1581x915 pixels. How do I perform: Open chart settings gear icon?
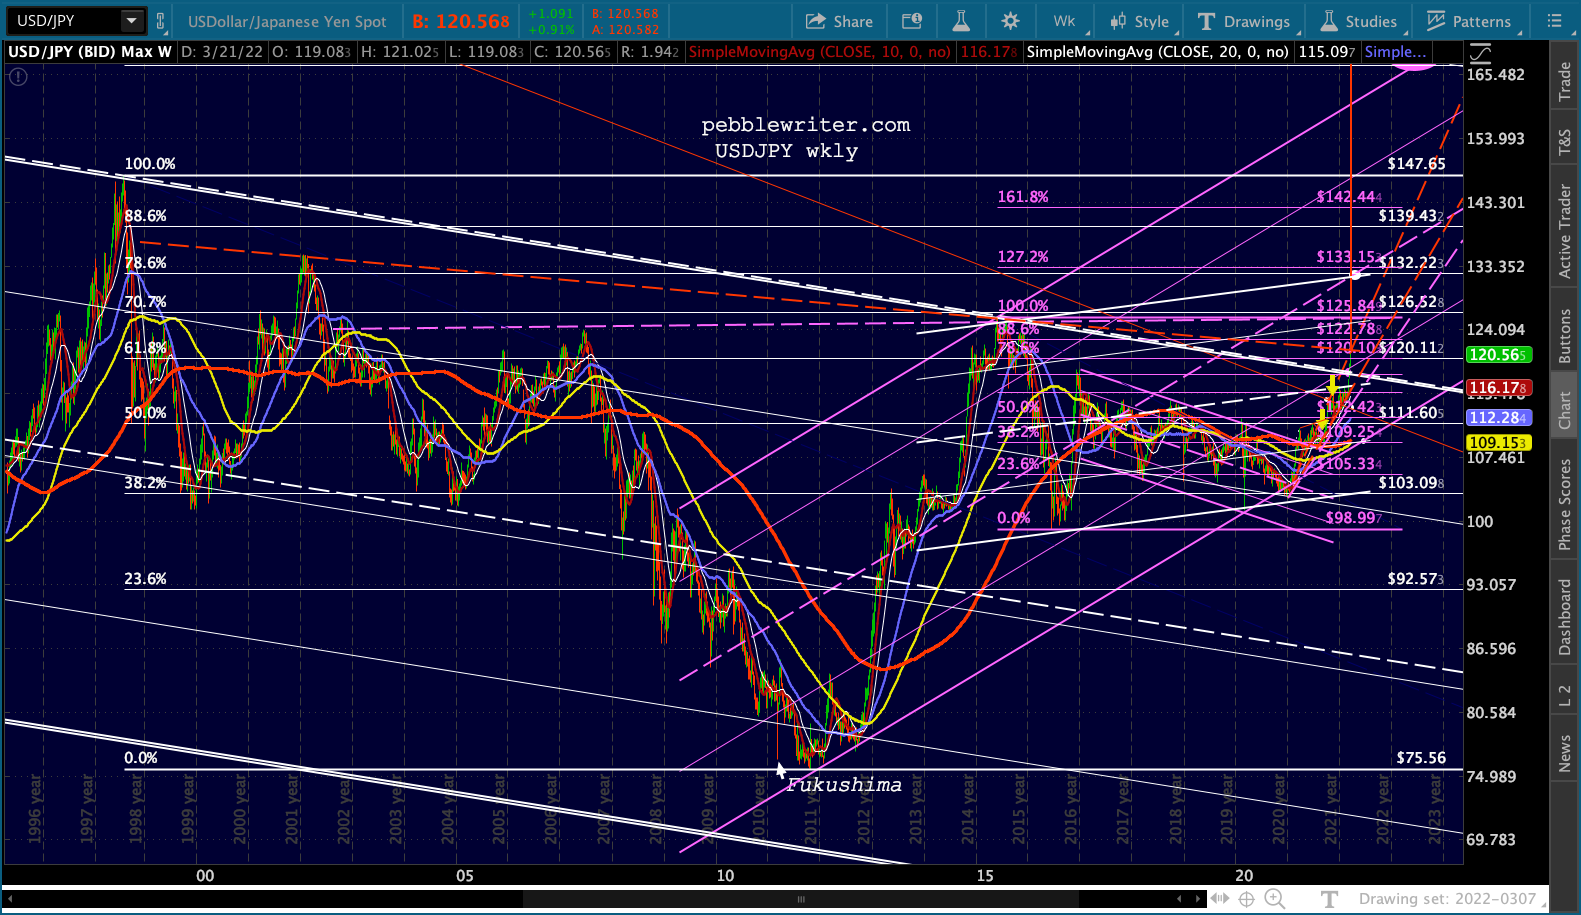tap(1011, 21)
